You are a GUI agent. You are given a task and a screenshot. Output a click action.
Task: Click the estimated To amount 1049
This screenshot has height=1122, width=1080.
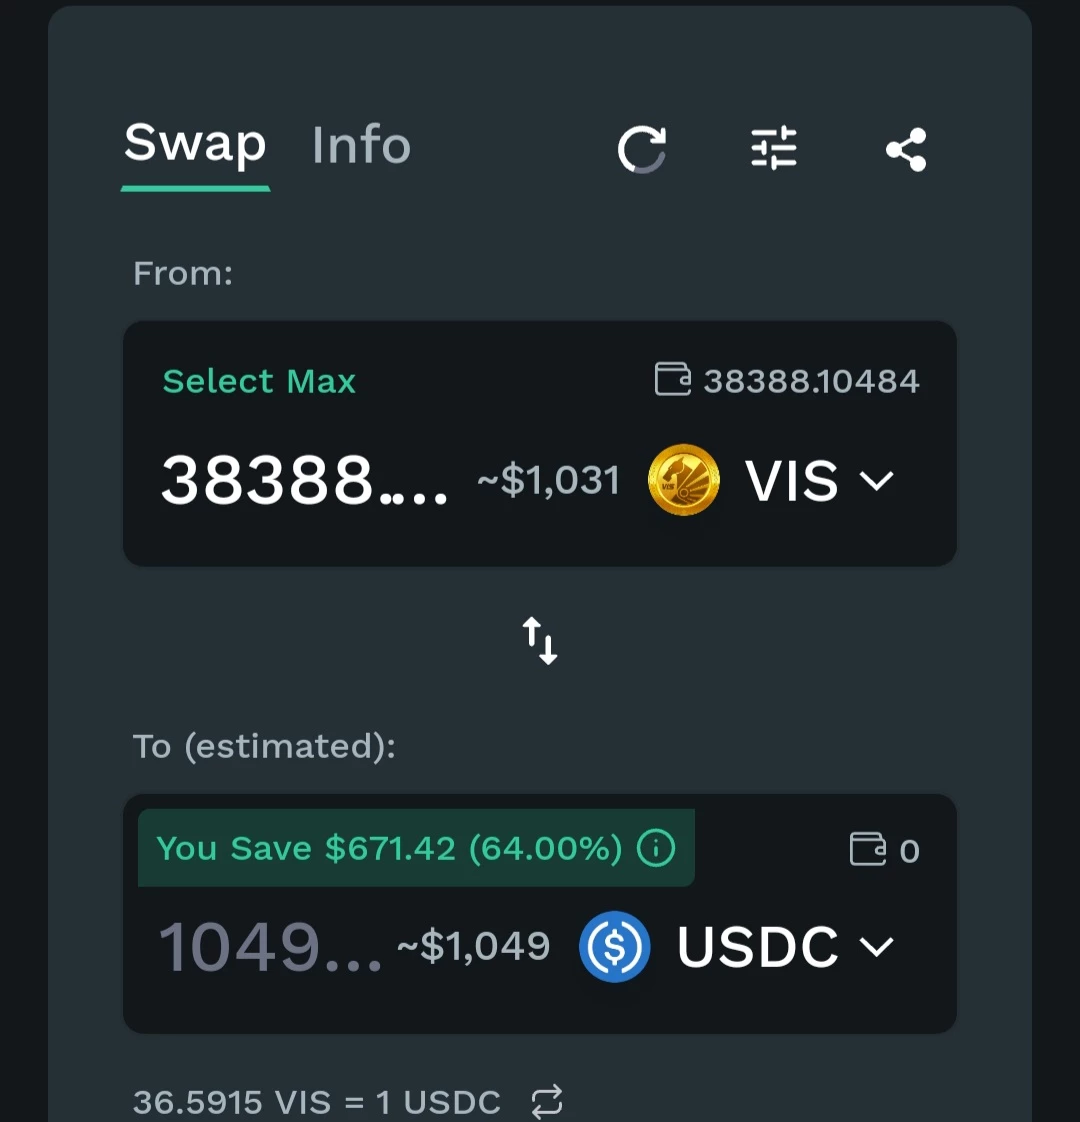270,947
